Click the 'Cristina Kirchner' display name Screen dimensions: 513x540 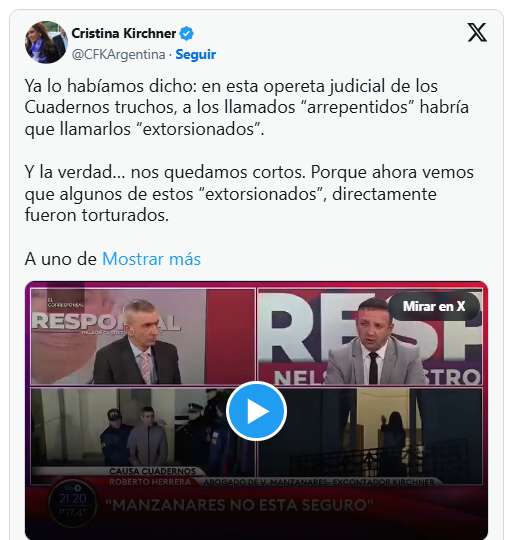pos(124,33)
